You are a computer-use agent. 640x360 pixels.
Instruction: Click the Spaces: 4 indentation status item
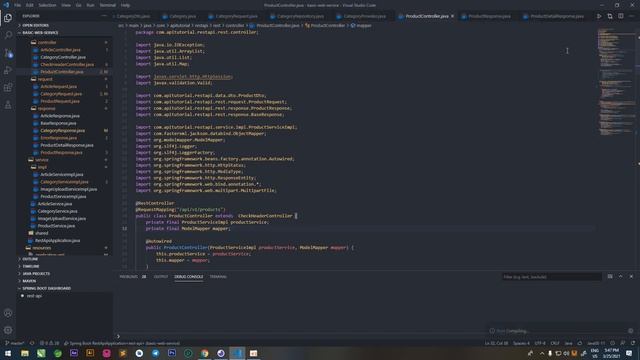click(521, 343)
